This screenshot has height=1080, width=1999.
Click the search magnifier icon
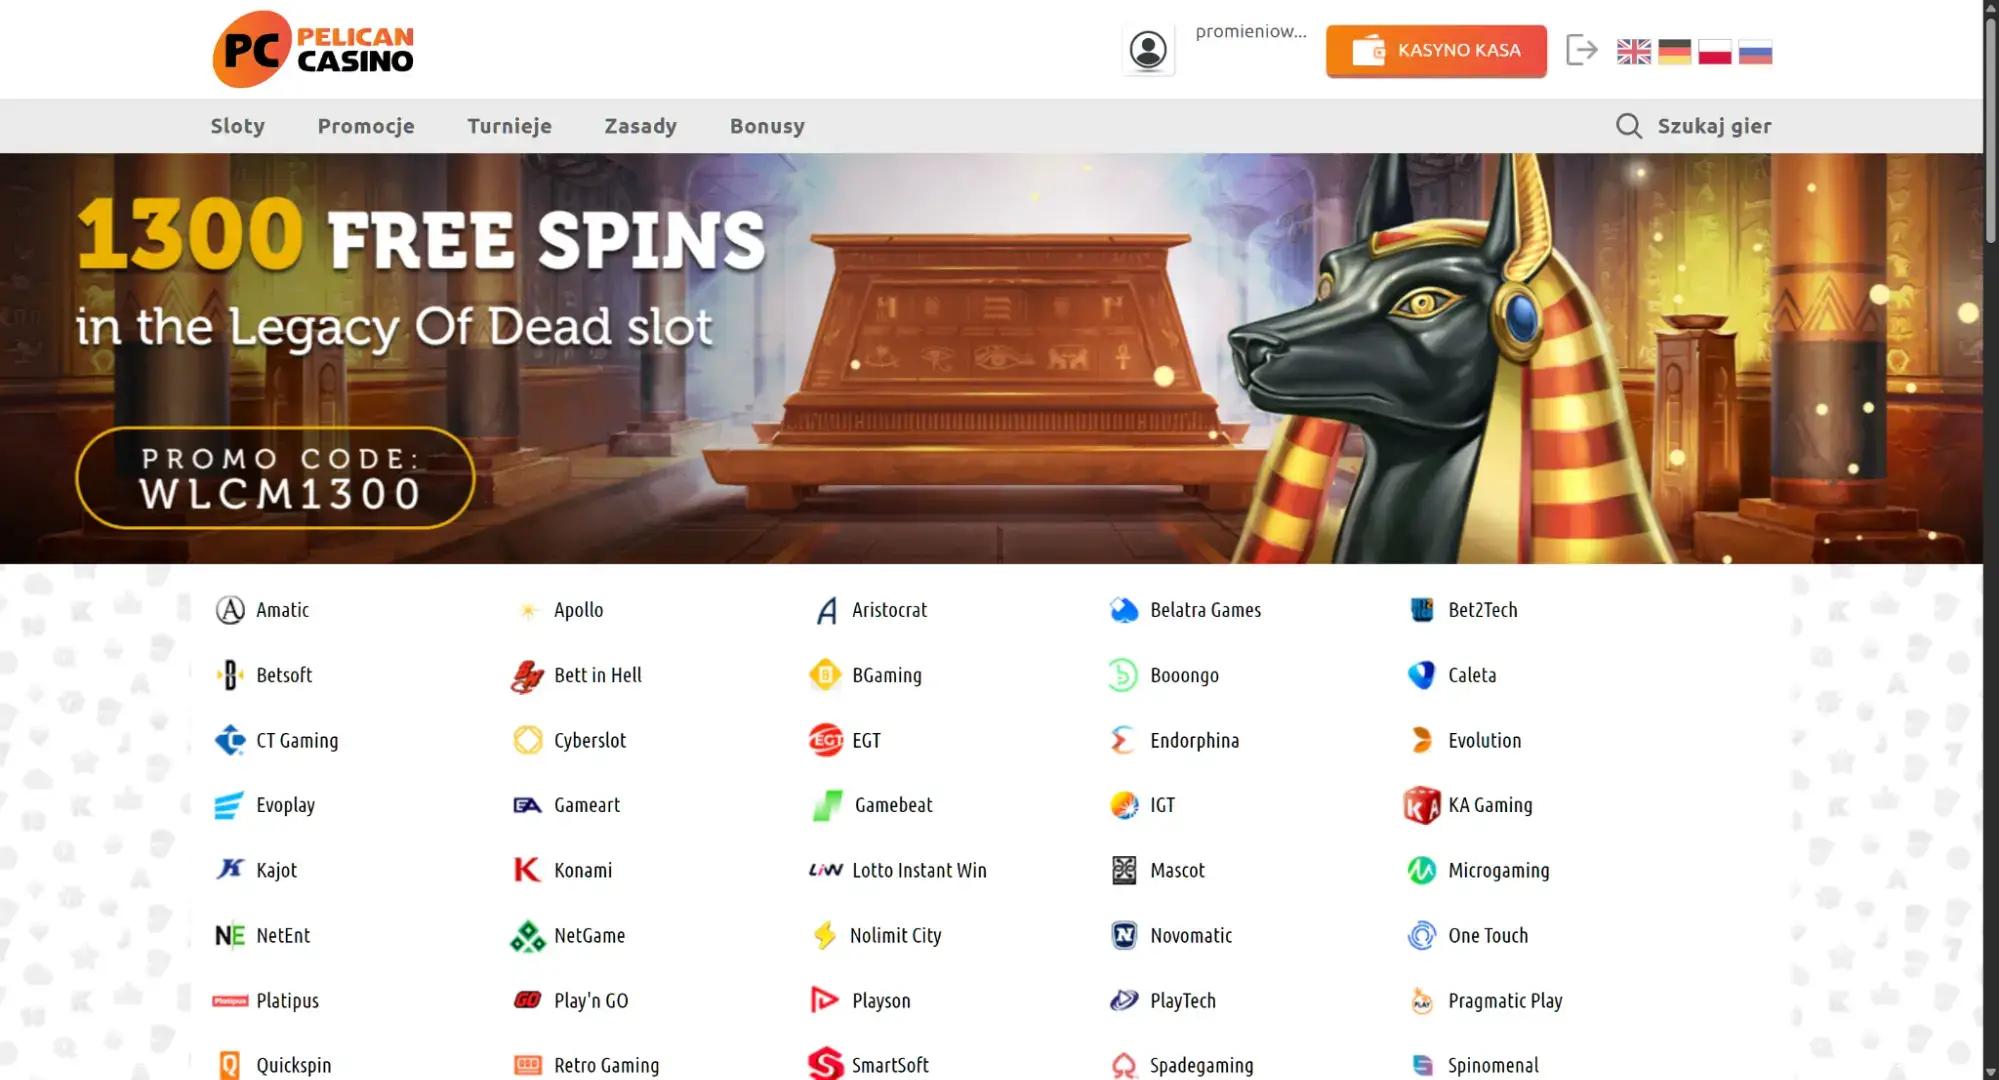(x=1629, y=126)
